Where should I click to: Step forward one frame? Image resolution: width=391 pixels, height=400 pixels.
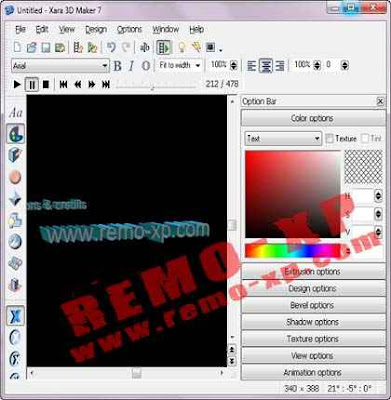pos(92,84)
